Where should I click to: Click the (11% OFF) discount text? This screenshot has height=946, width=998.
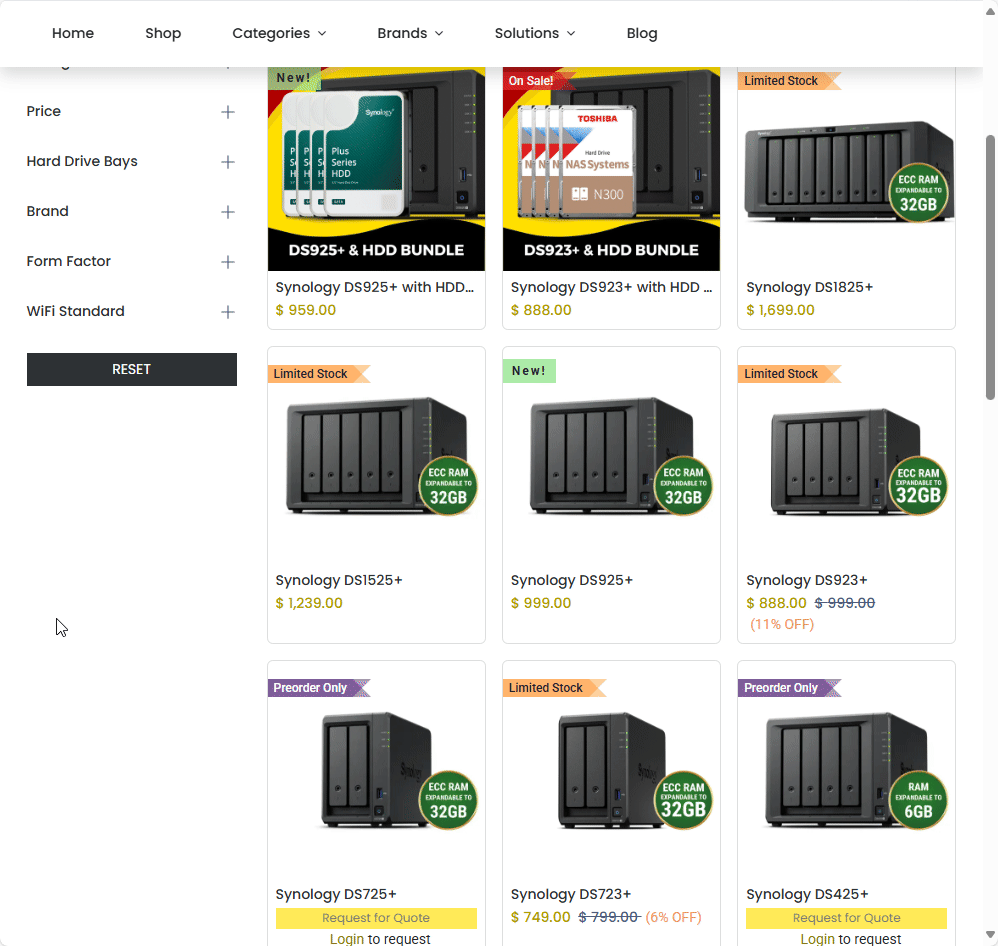tap(782, 625)
